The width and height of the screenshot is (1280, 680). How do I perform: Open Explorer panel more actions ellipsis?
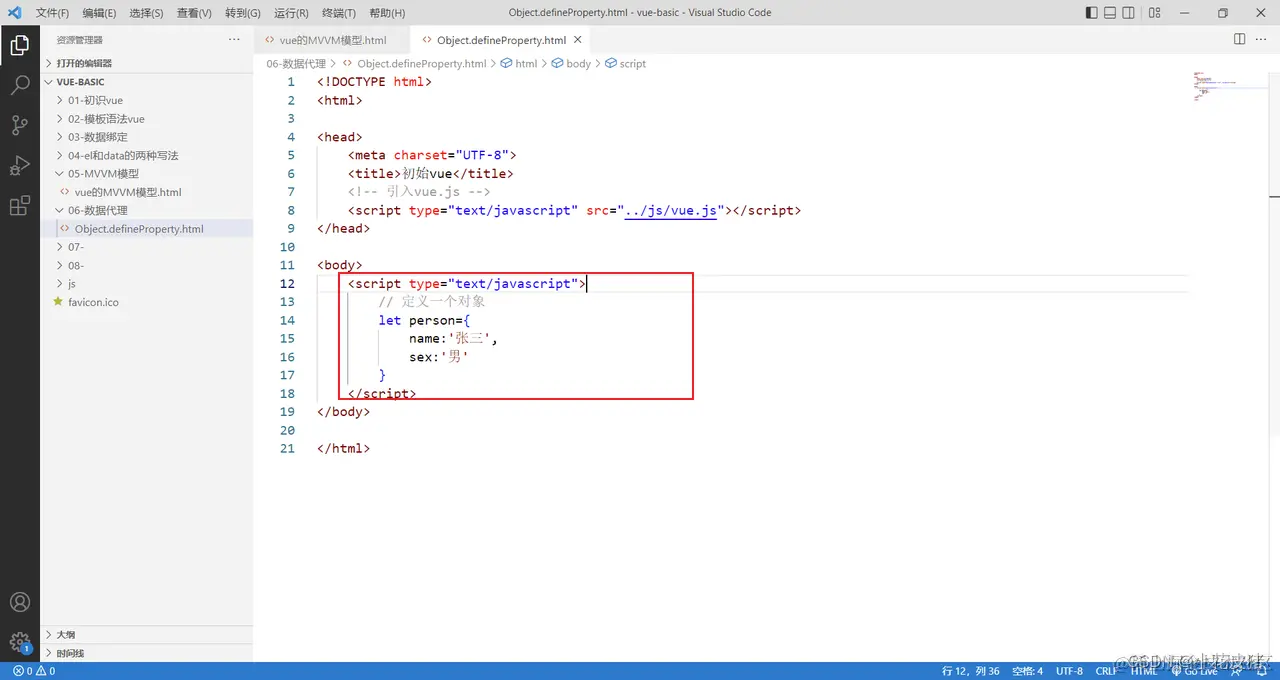pos(234,39)
